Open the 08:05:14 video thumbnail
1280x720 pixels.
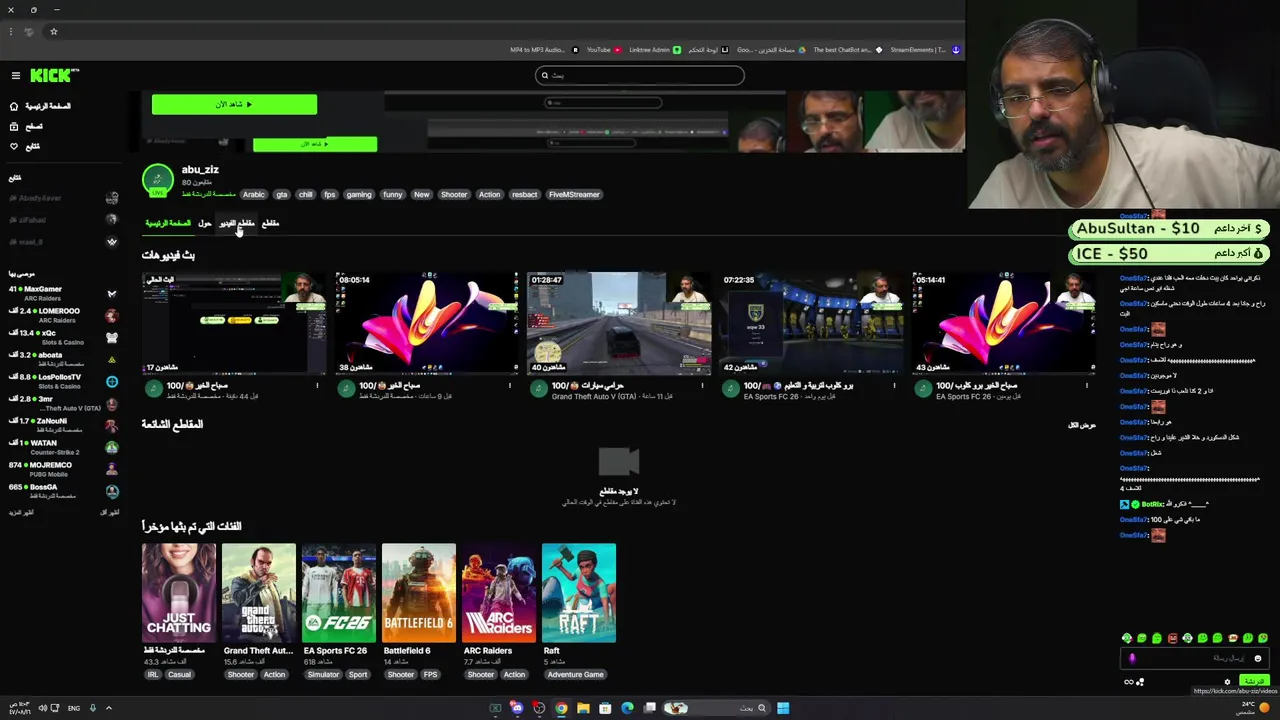point(427,323)
